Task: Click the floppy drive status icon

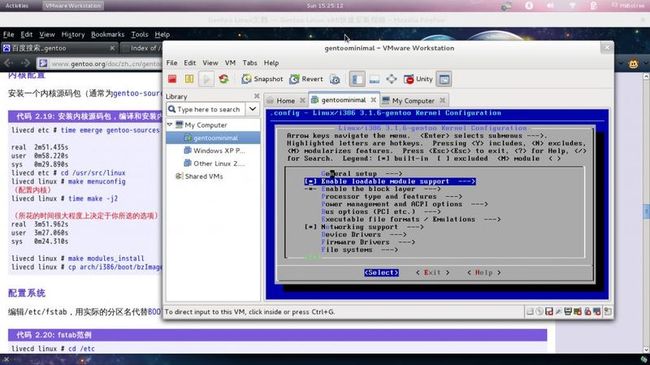Action: coord(549,311)
